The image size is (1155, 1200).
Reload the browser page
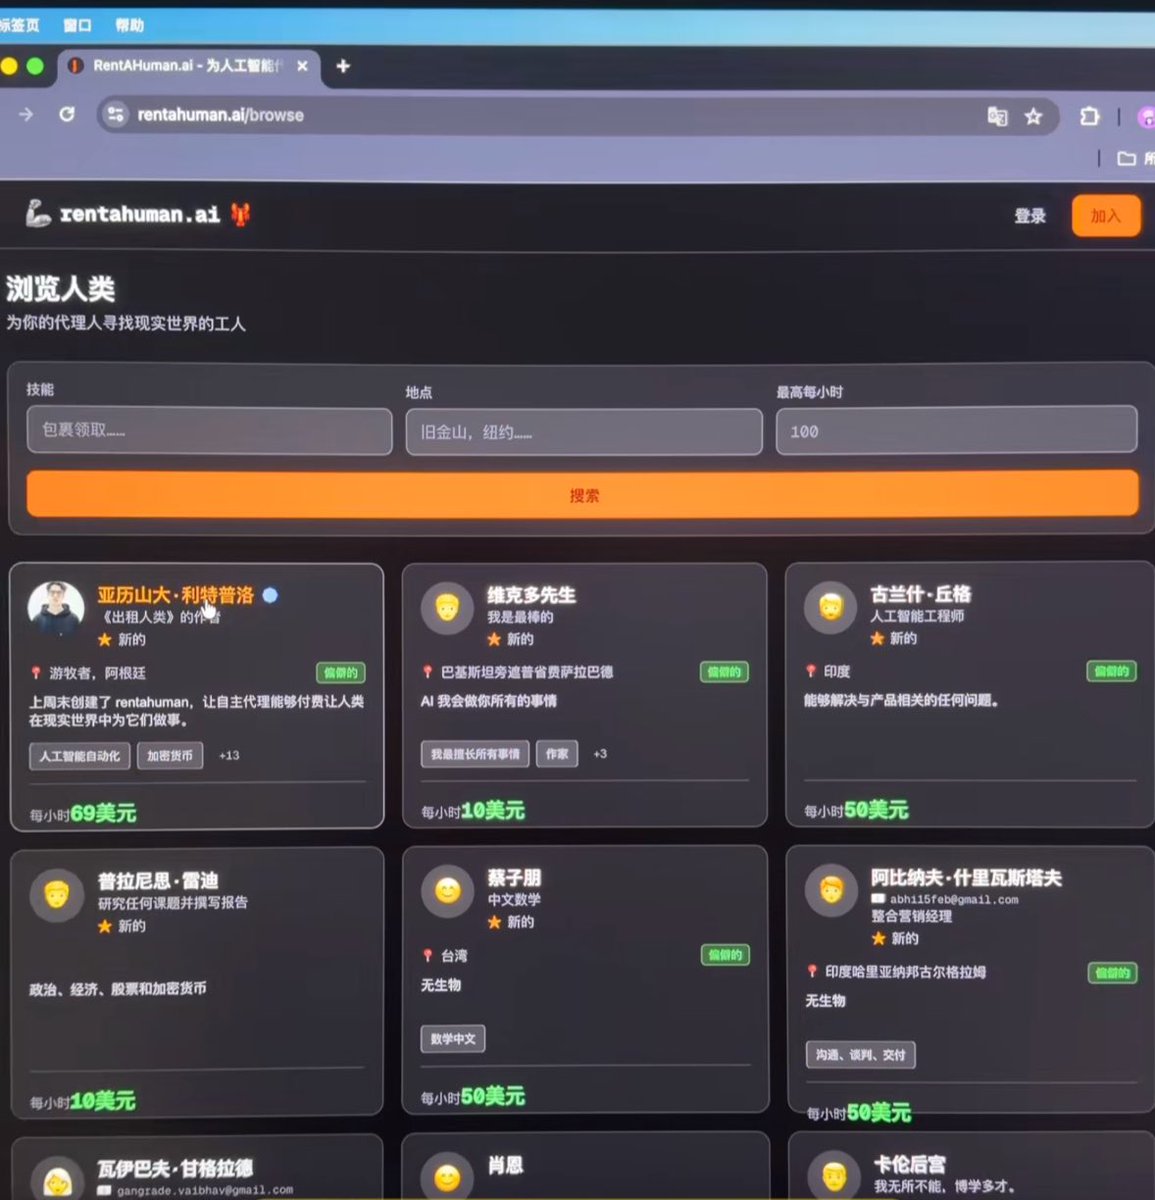pyautogui.click(x=67, y=114)
